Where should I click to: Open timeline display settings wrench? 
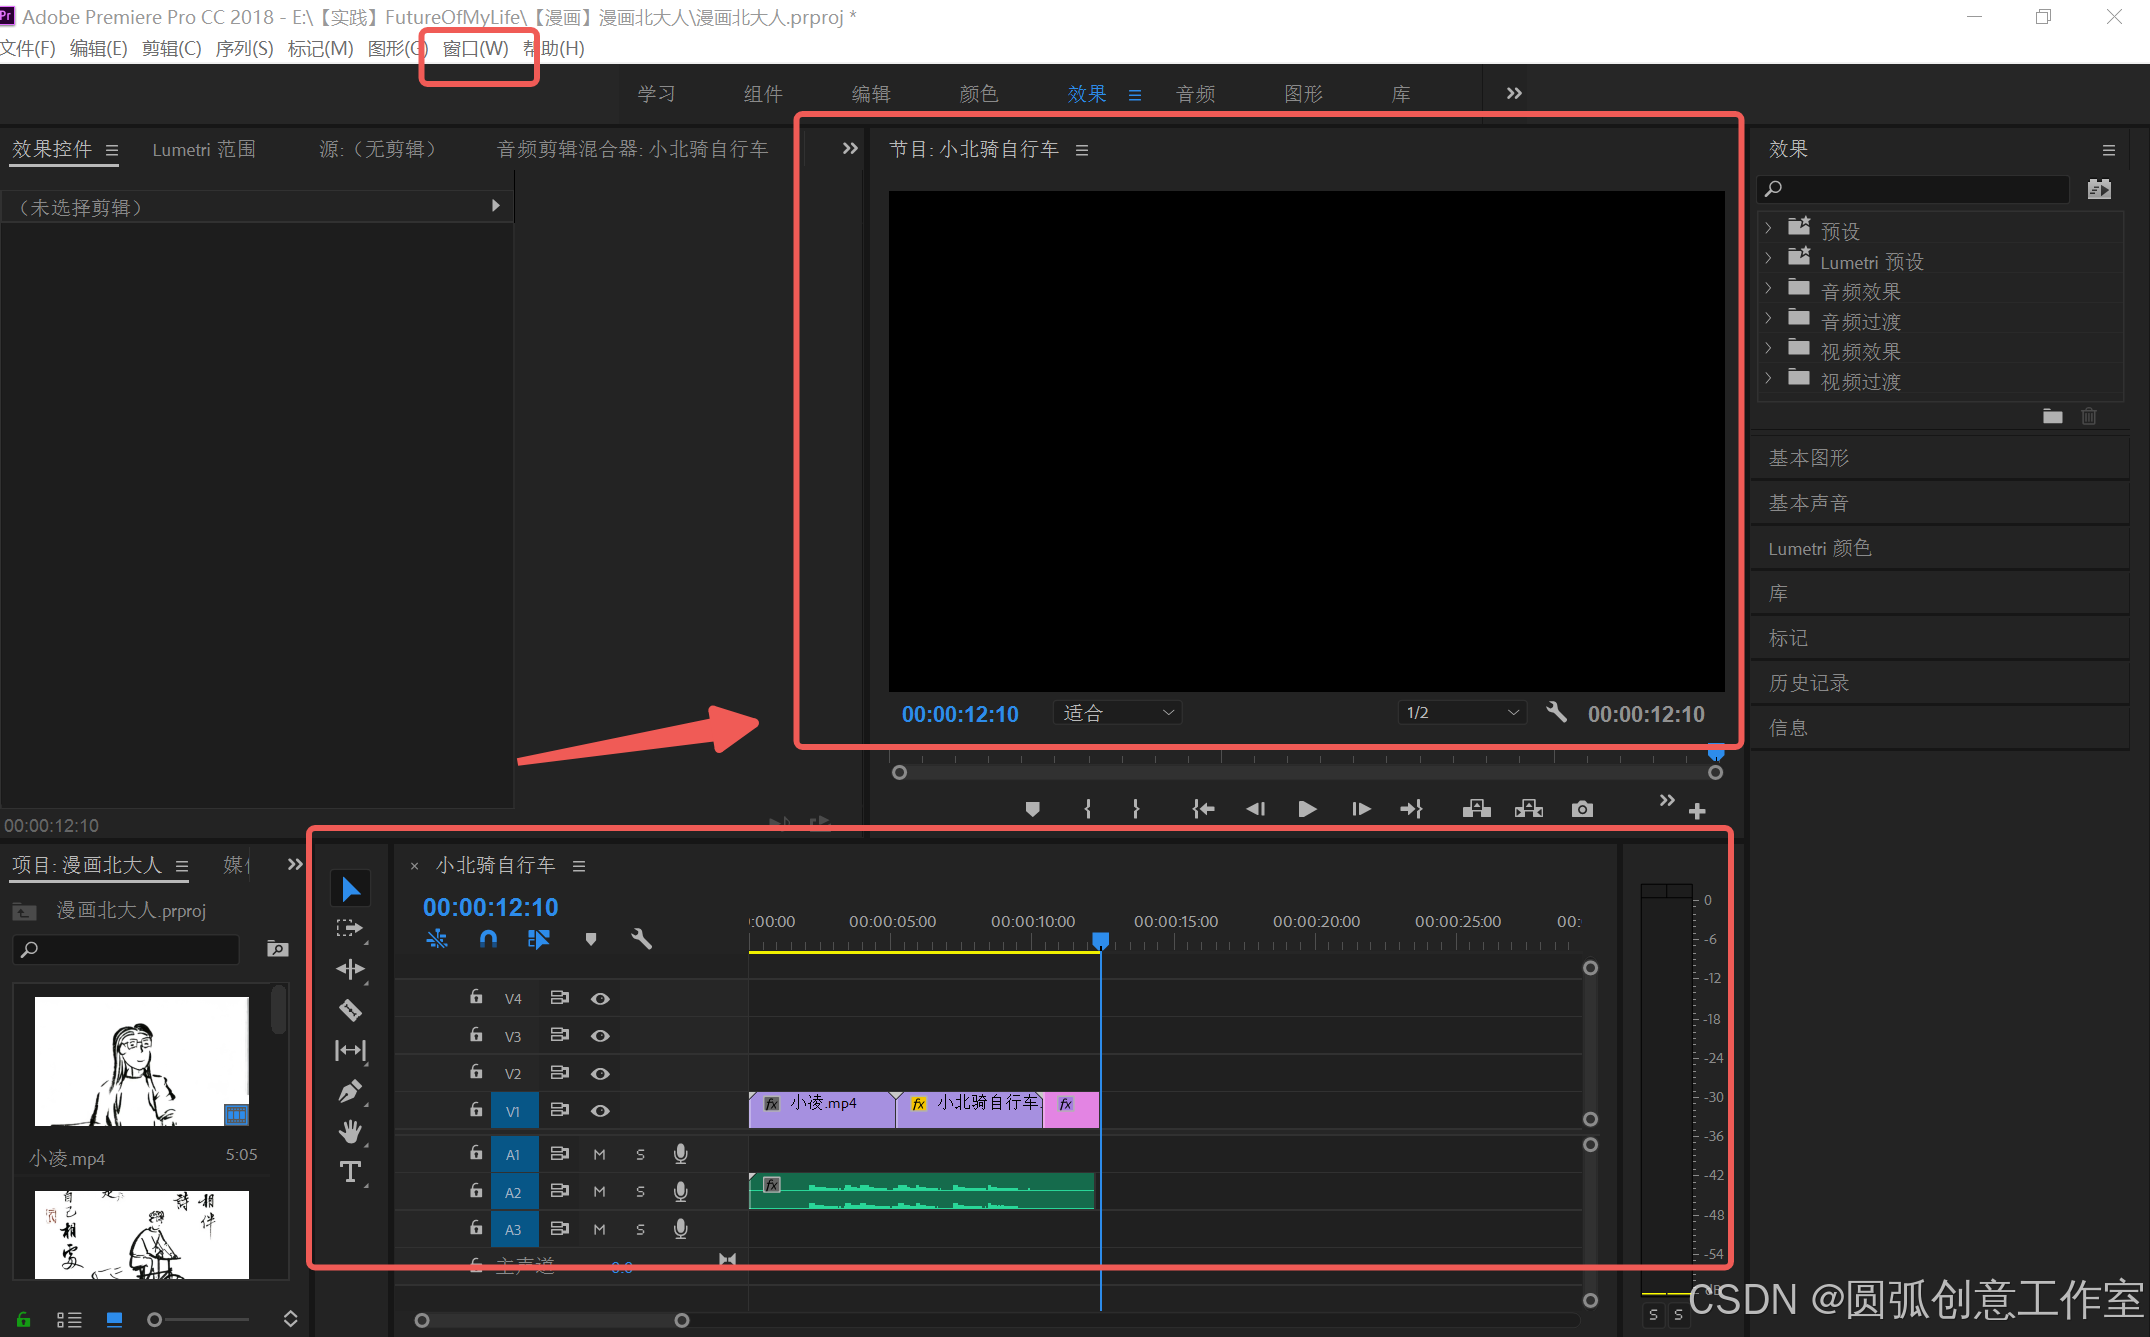click(641, 939)
